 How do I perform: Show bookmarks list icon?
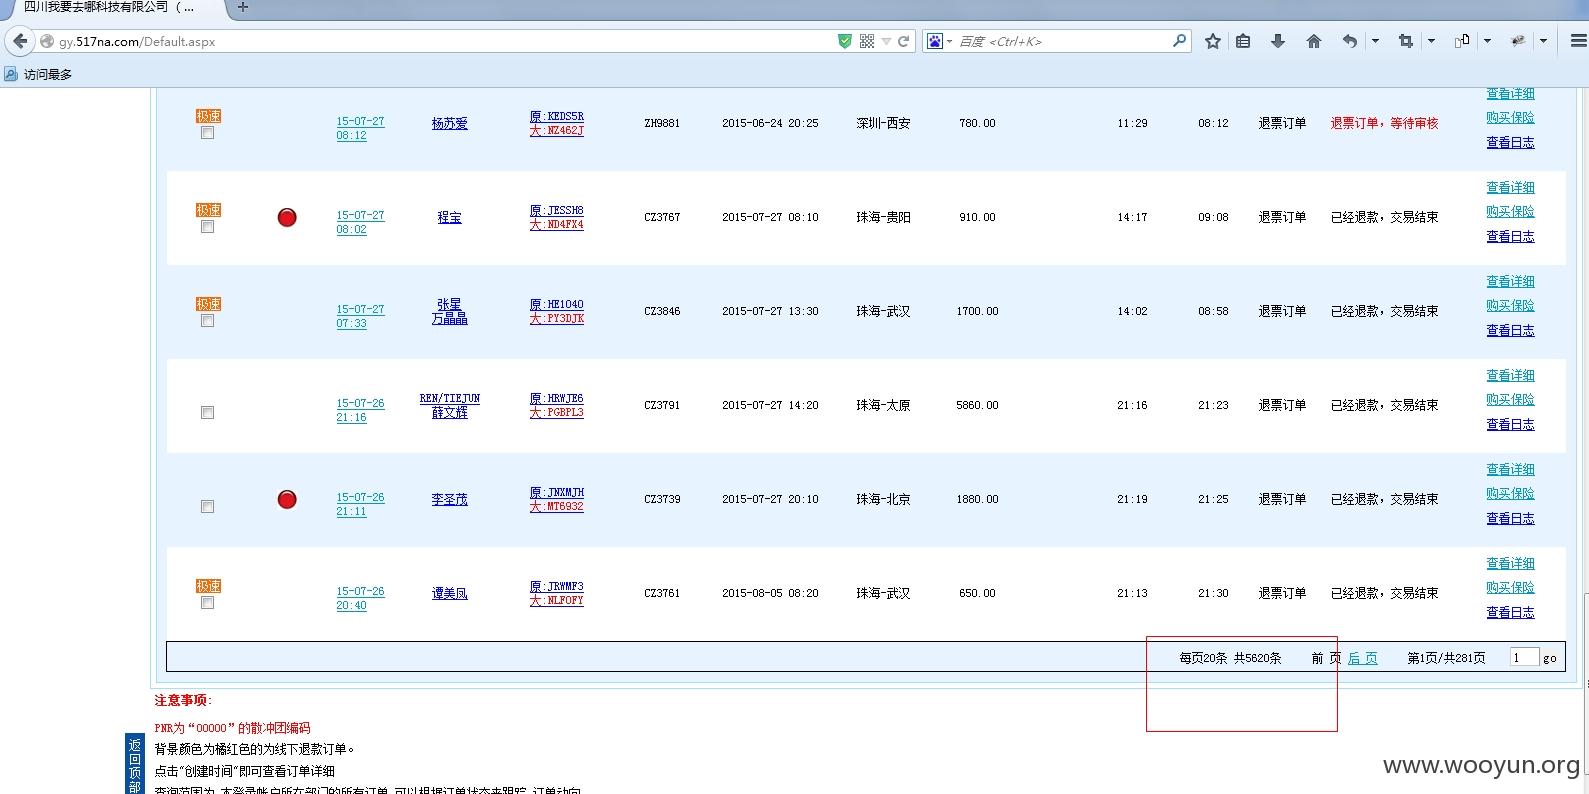coord(1243,41)
